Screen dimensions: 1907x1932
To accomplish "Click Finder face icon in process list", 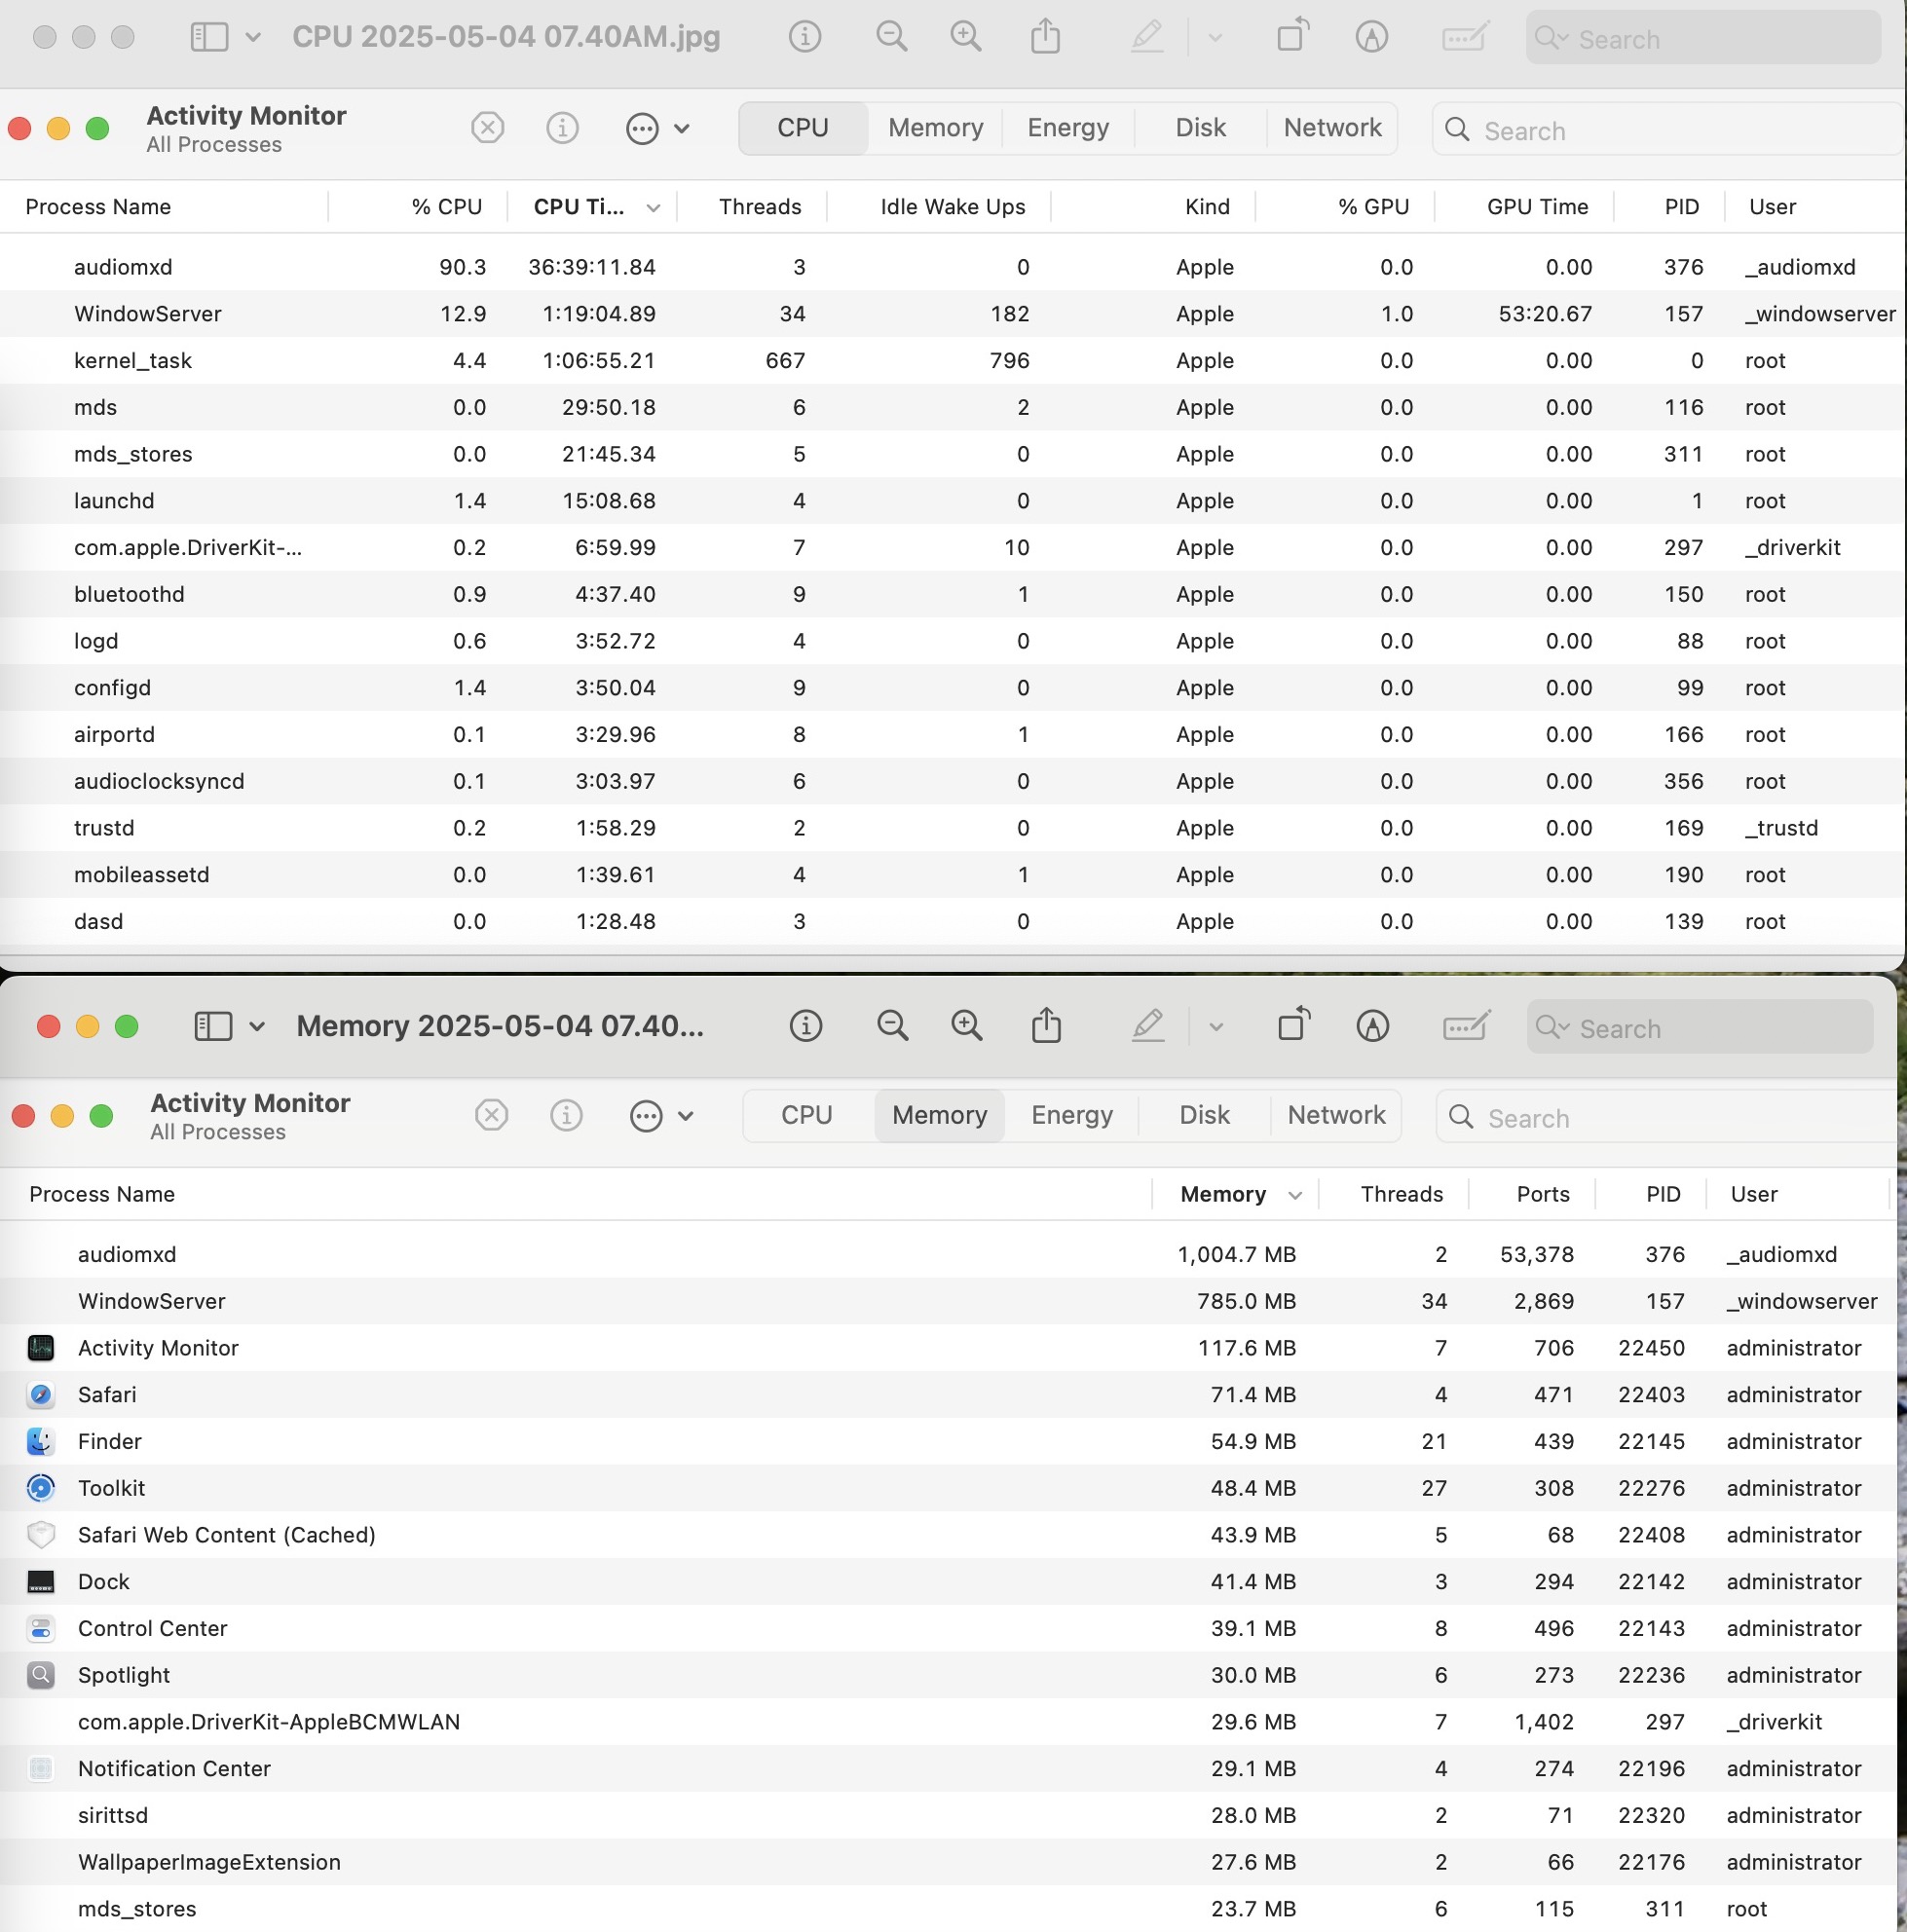I will click(x=41, y=1441).
